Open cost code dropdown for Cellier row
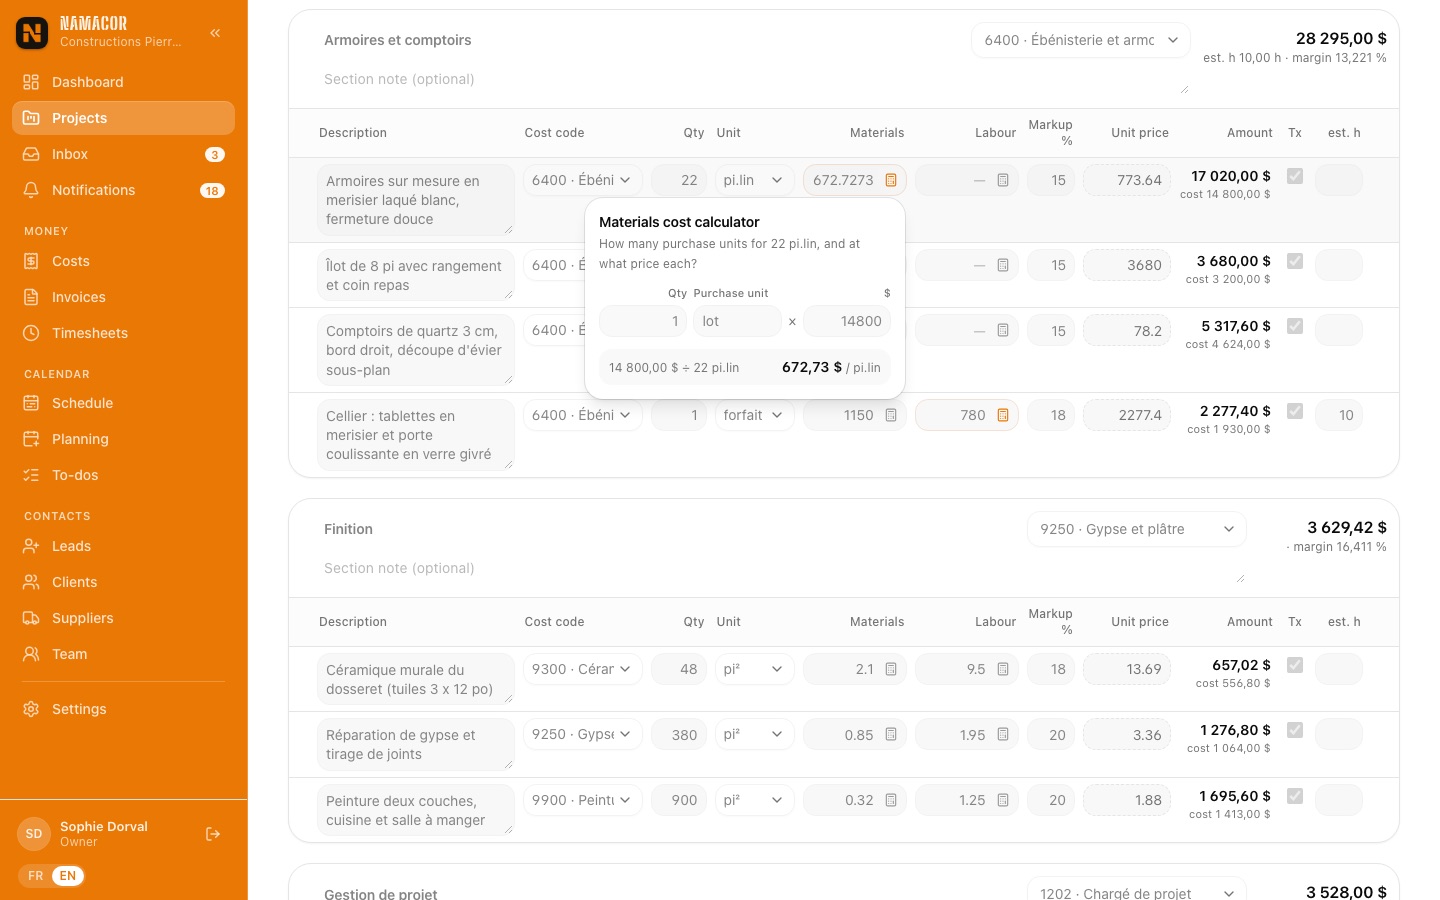The height and width of the screenshot is (900, 1440). pos(582,415)
